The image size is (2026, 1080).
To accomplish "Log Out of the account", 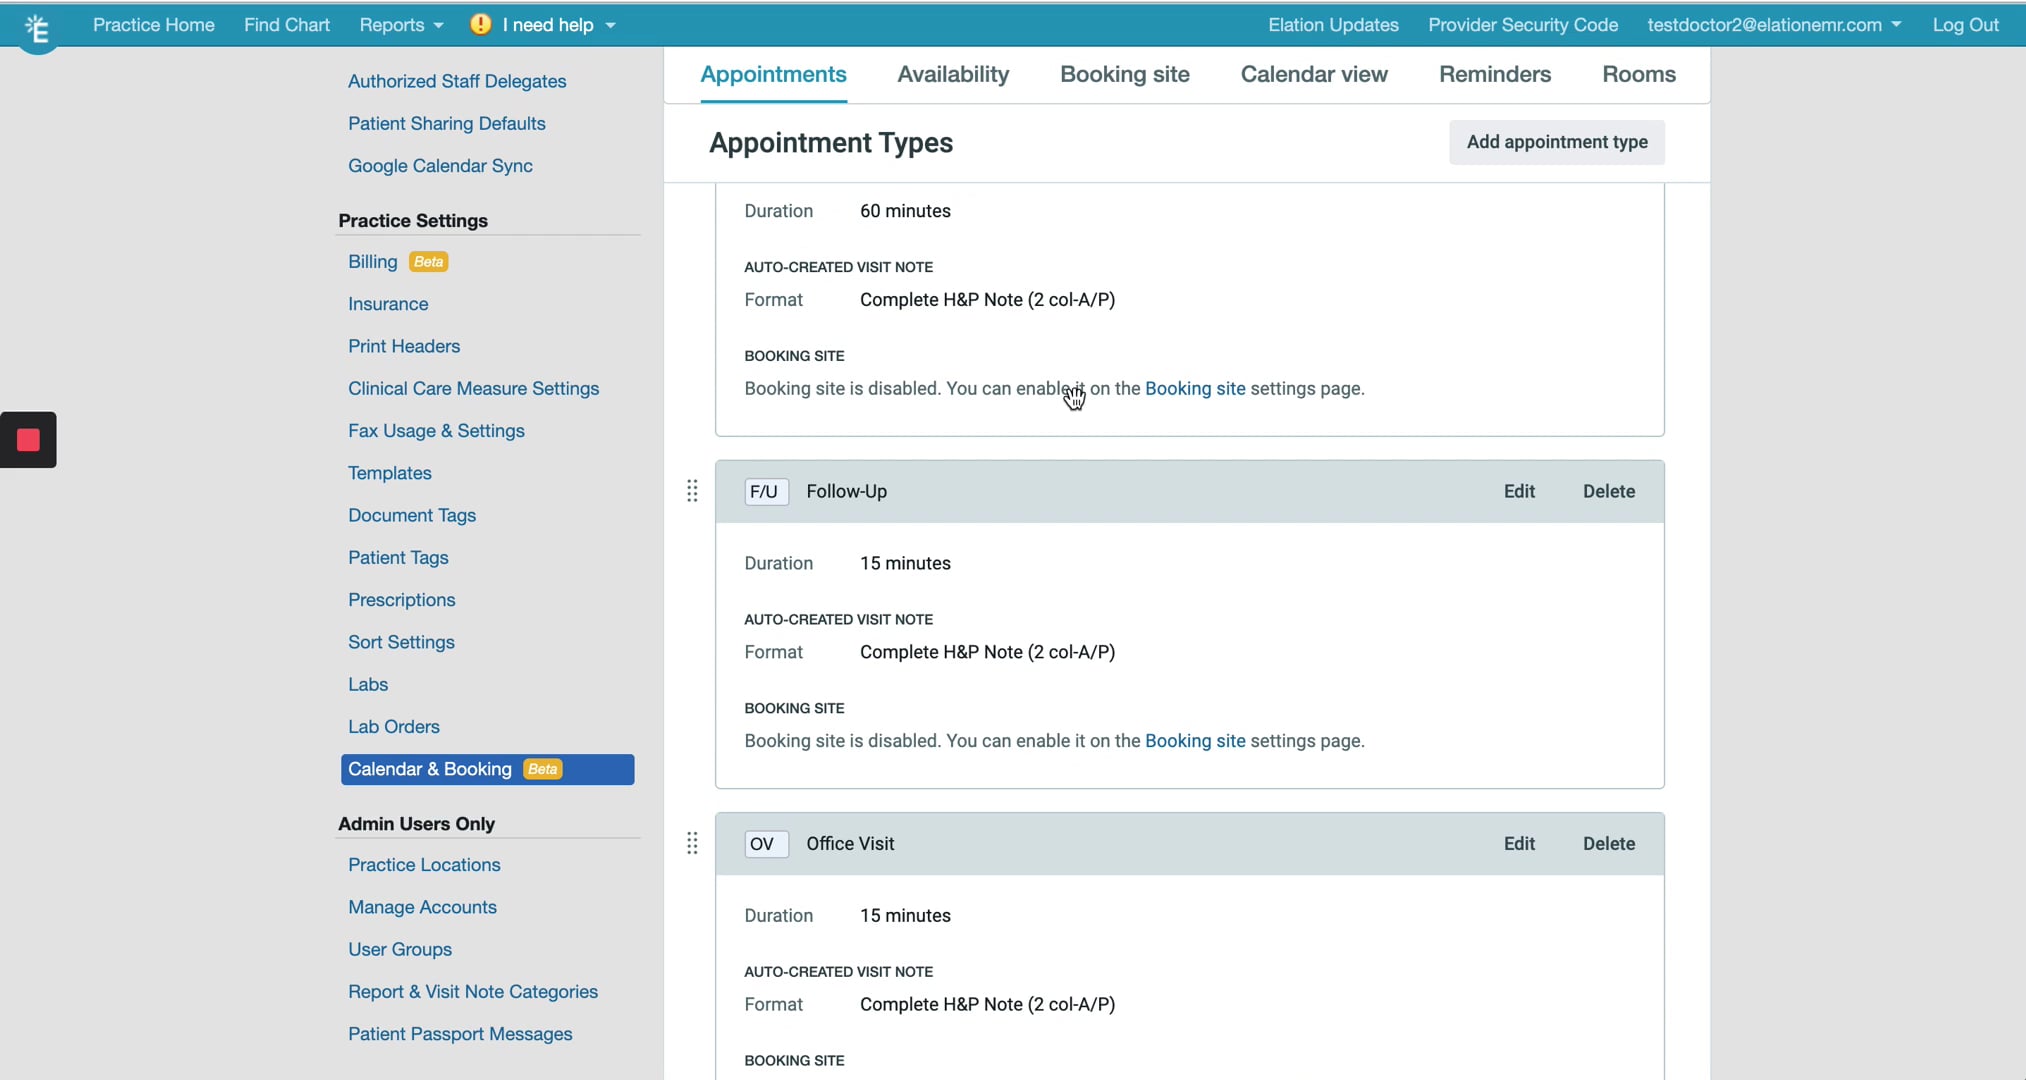I will [1965, 25].
